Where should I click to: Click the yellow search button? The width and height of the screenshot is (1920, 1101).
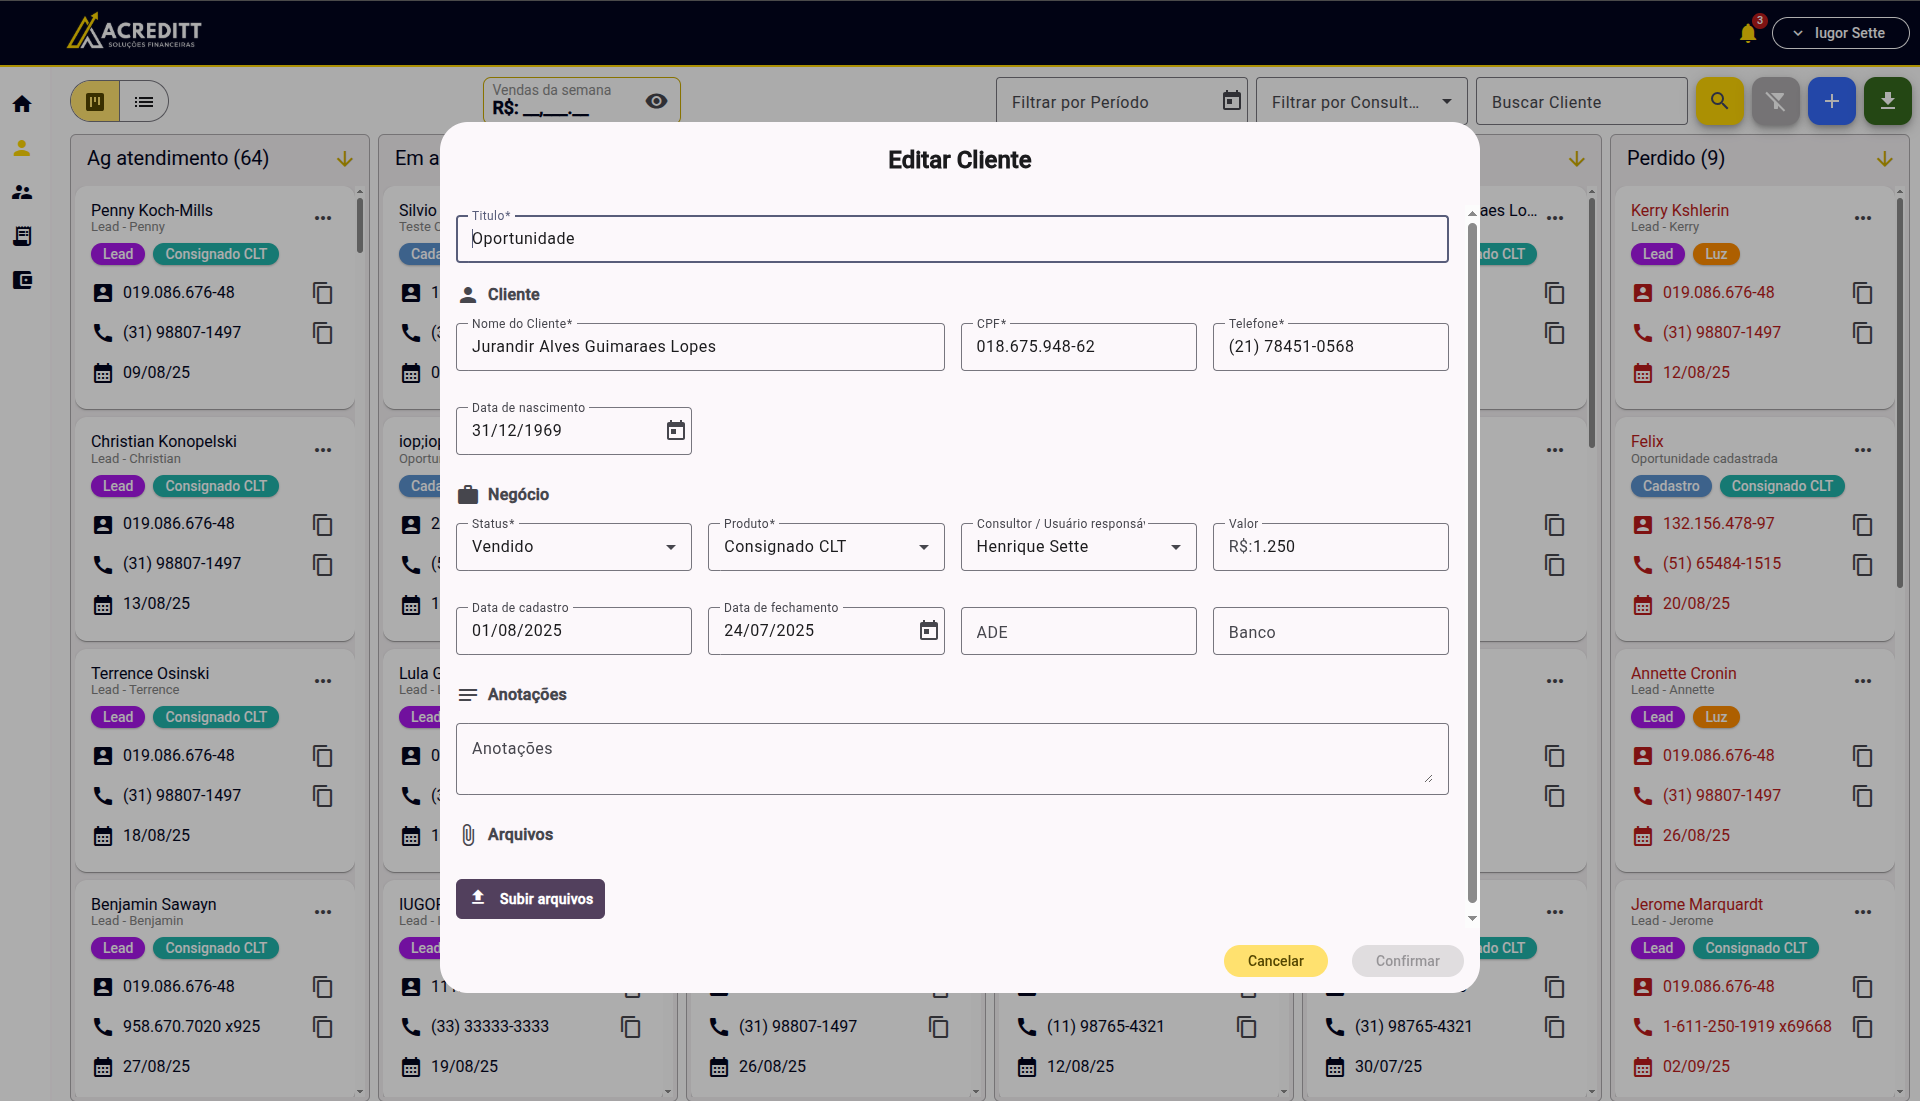1719,101
